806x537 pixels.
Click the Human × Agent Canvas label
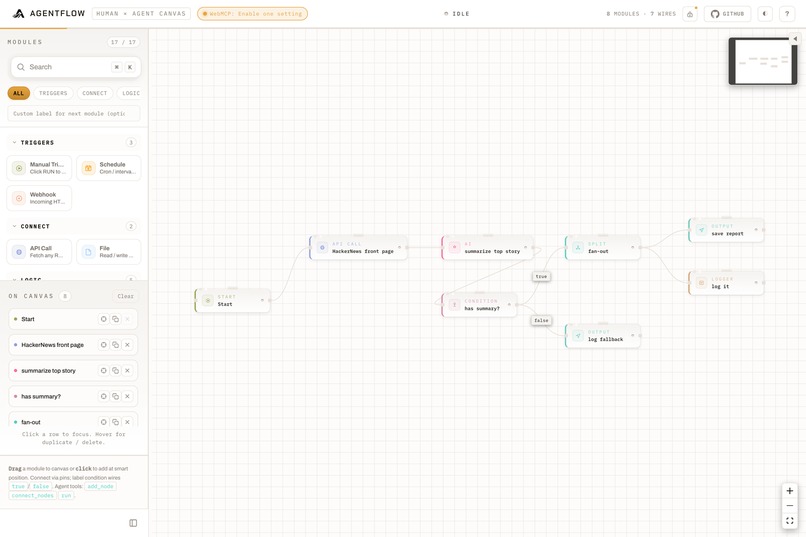(141, 14)
